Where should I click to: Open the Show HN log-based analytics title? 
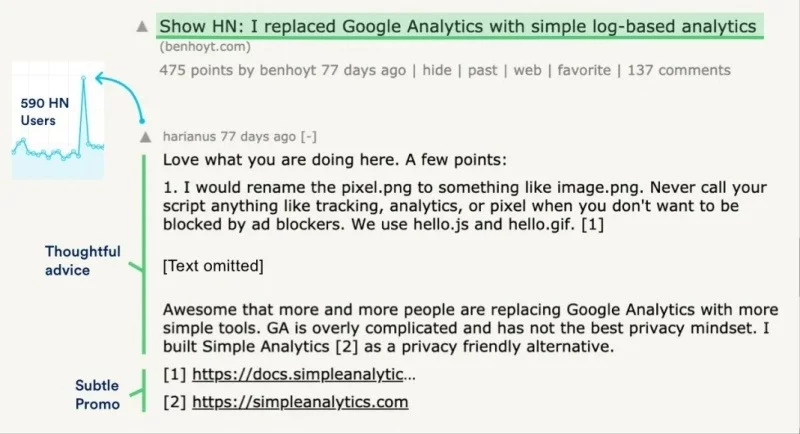point(457,25)
